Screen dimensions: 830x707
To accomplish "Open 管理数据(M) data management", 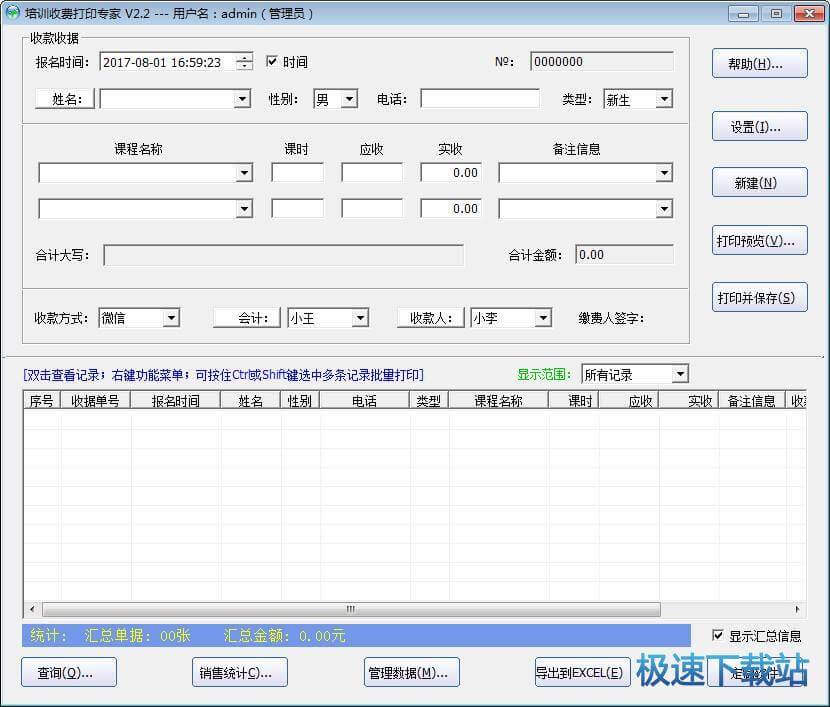I will [411, 672].
